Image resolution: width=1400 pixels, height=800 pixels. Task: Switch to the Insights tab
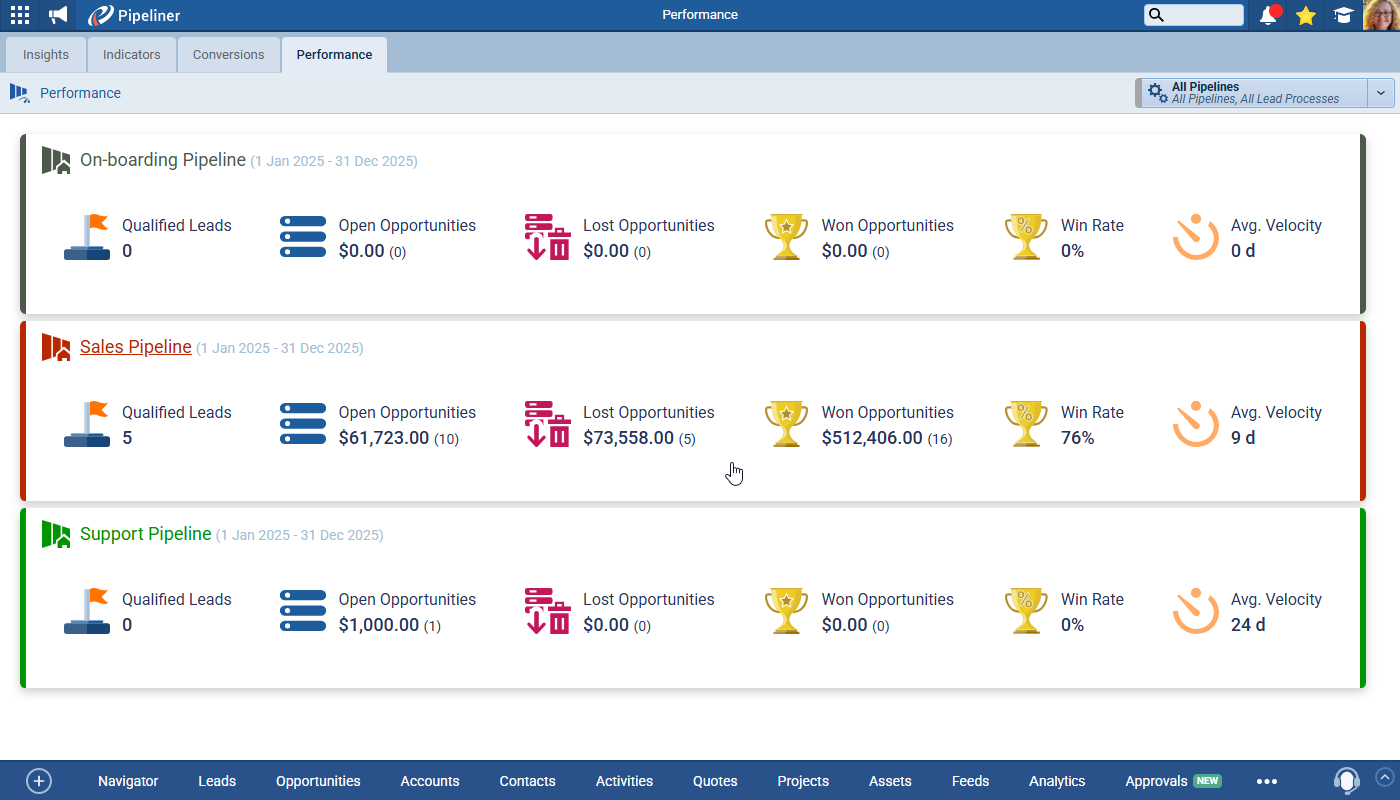(46, 55)
